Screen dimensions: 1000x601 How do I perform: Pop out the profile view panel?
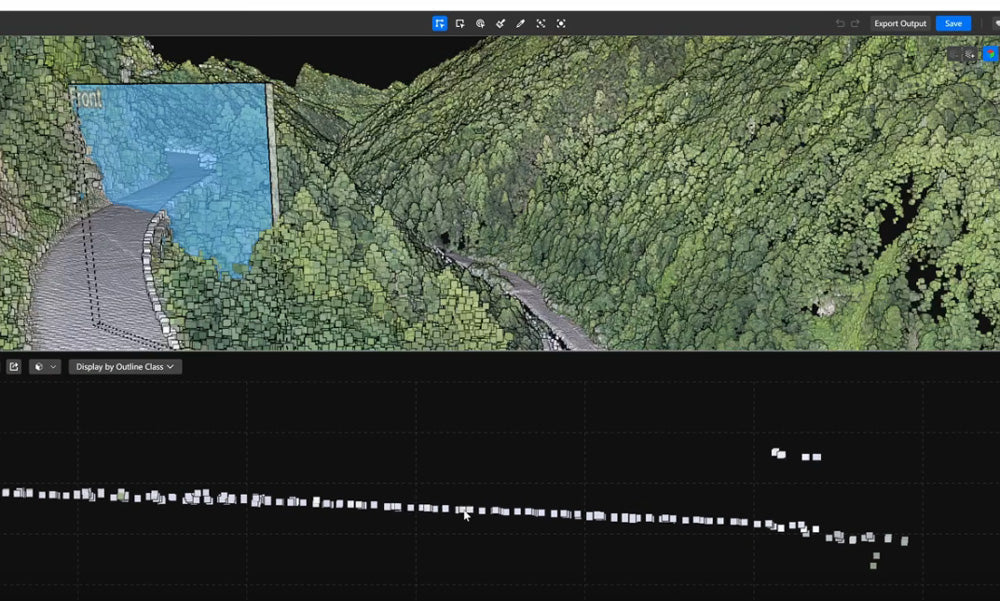click(14, 367)
